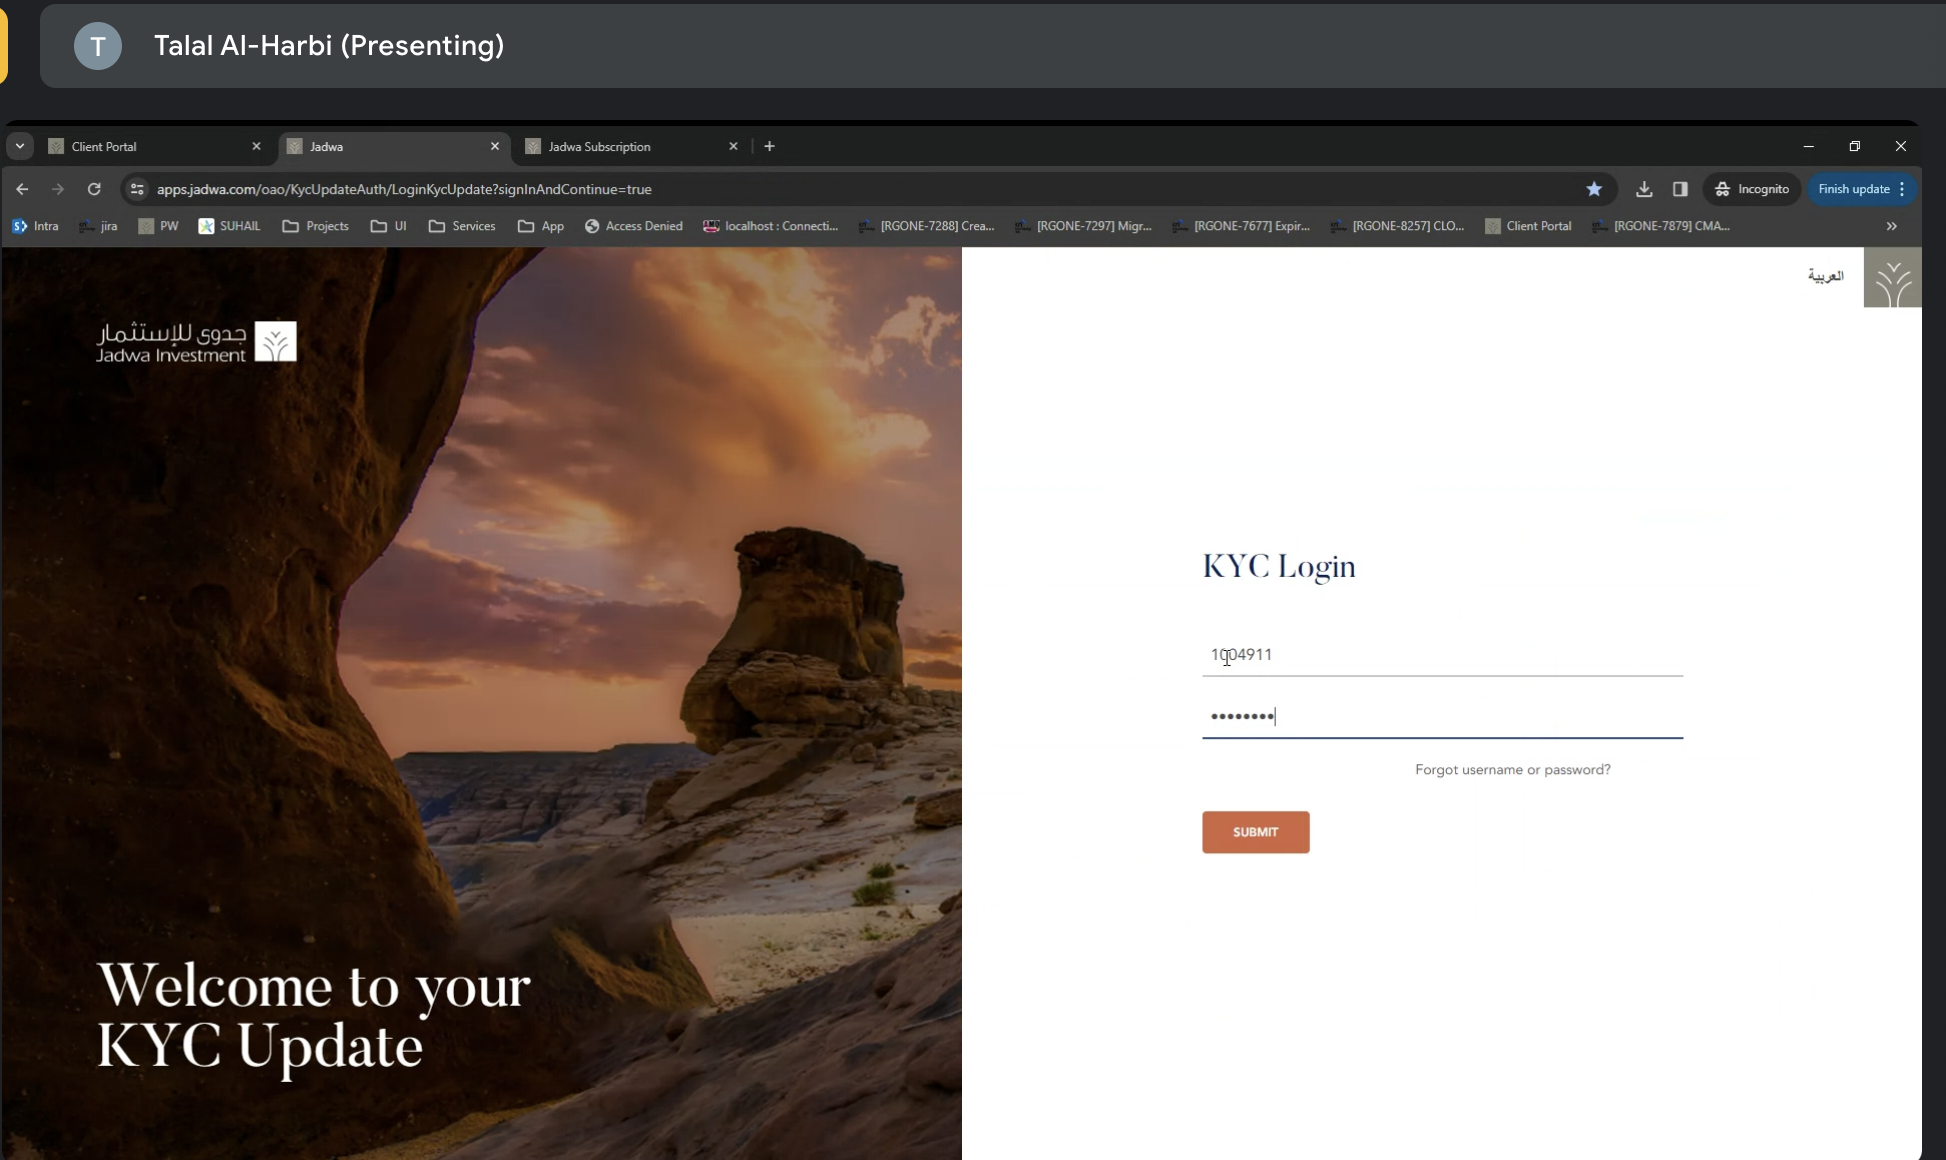The height and width of the screenshot is (1160, 1946).
Task: Focus the password field
Action: [1442, 717]
